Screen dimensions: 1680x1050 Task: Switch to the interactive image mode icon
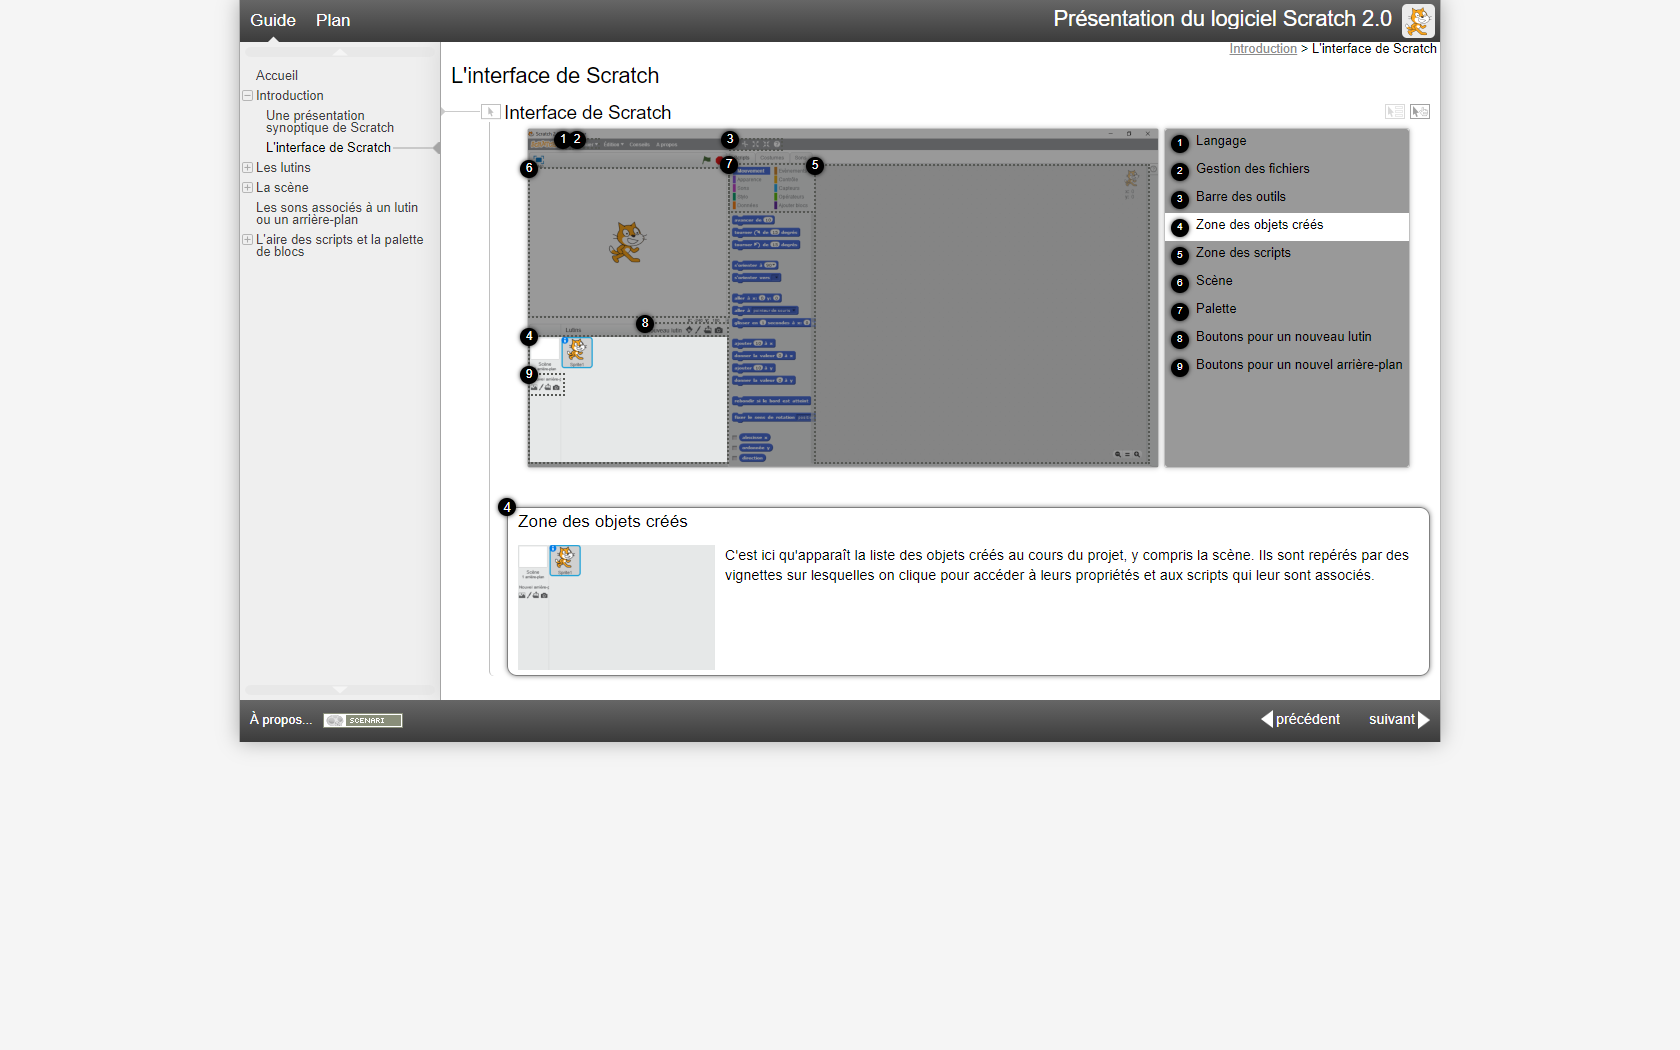[x=1420, y=112]
